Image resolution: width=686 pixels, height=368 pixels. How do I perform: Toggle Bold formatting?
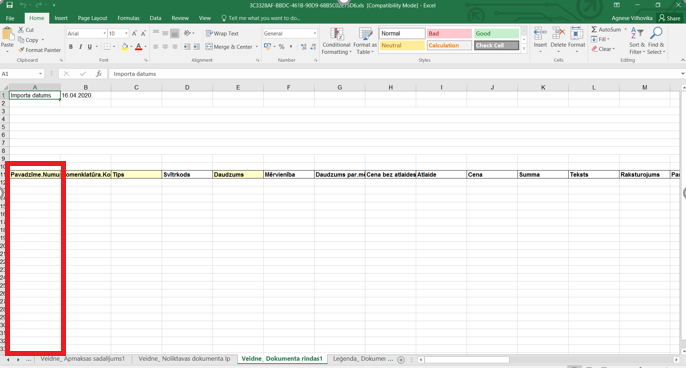click(71, 47)
